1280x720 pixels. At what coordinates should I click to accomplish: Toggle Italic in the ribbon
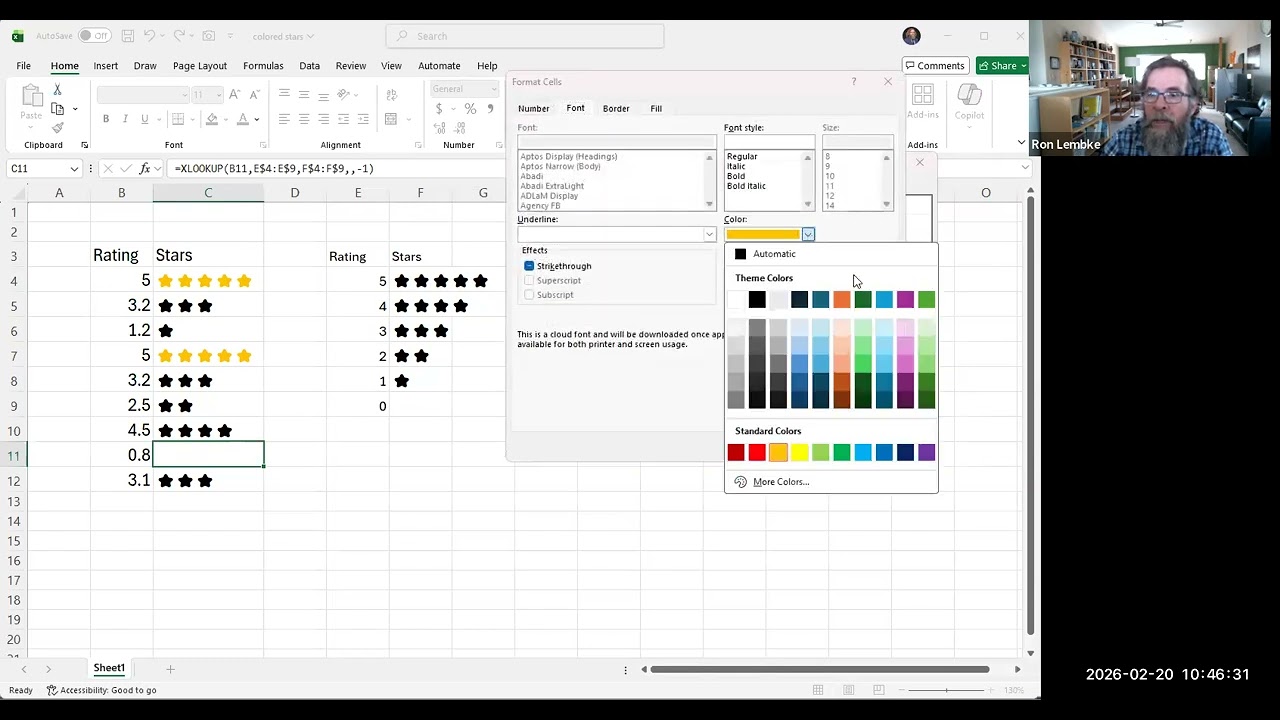(x=125, y=119)
